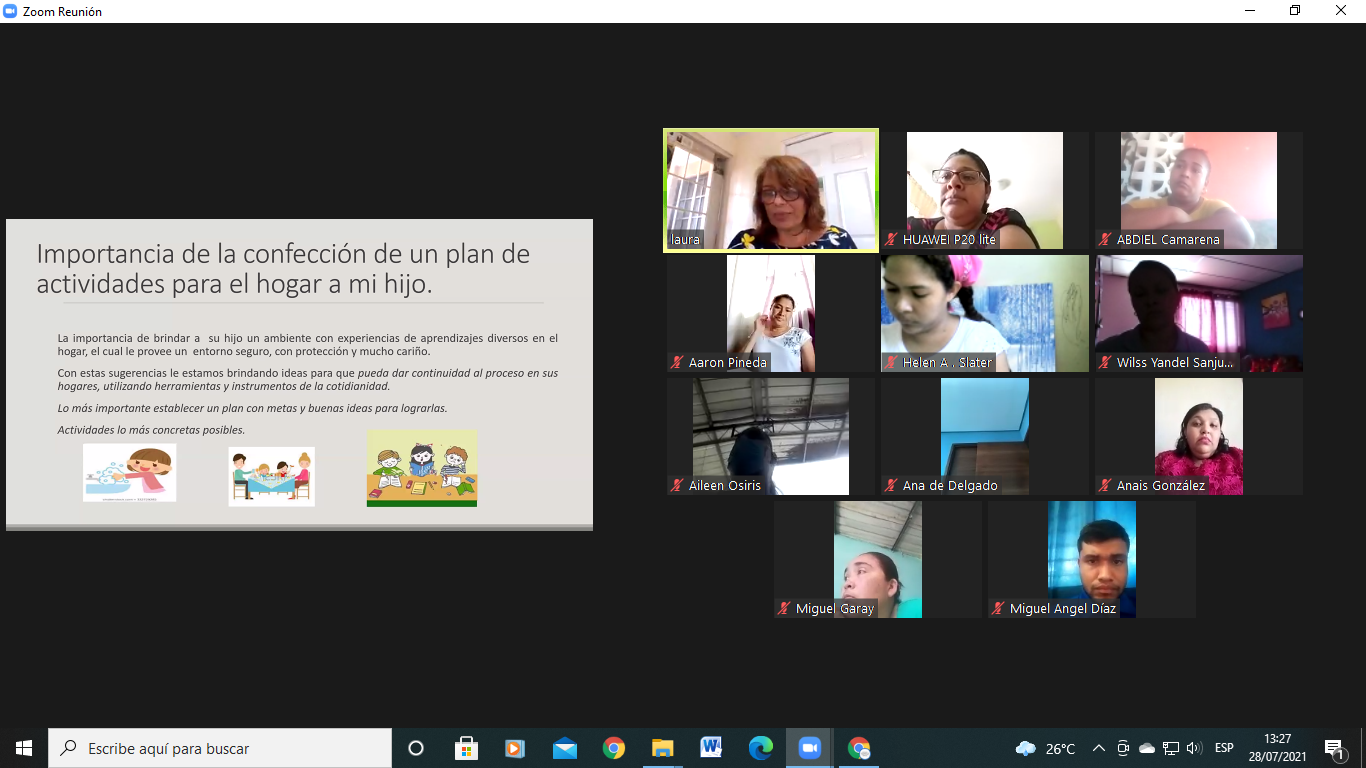Viewport: 1366px width, 768px height.
Task: Expand the hidden system tray icons chevron
Action: tap(1098, 748)
